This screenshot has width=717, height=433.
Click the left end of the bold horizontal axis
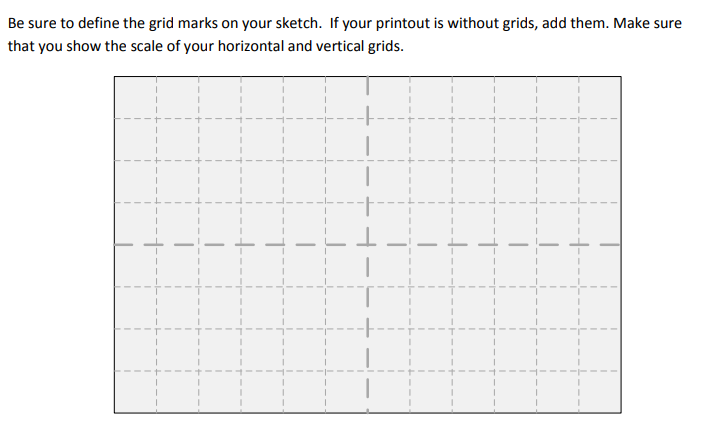(x=118, y=244)
